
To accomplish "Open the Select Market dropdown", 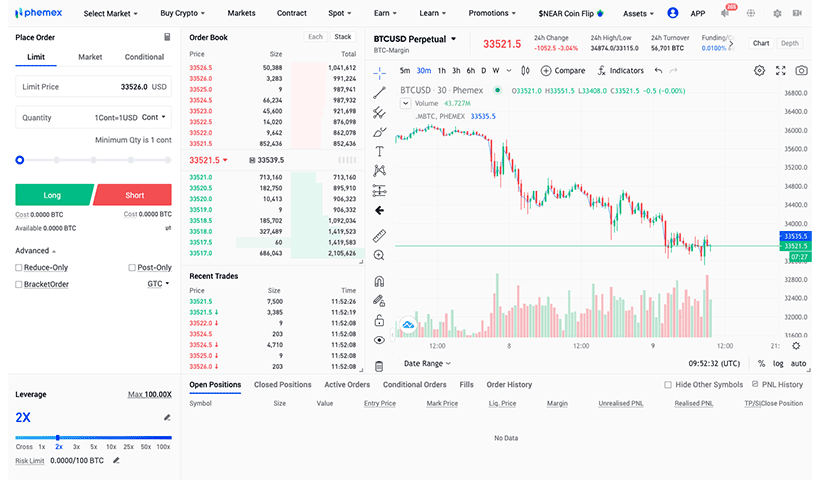I will (110, 14).
